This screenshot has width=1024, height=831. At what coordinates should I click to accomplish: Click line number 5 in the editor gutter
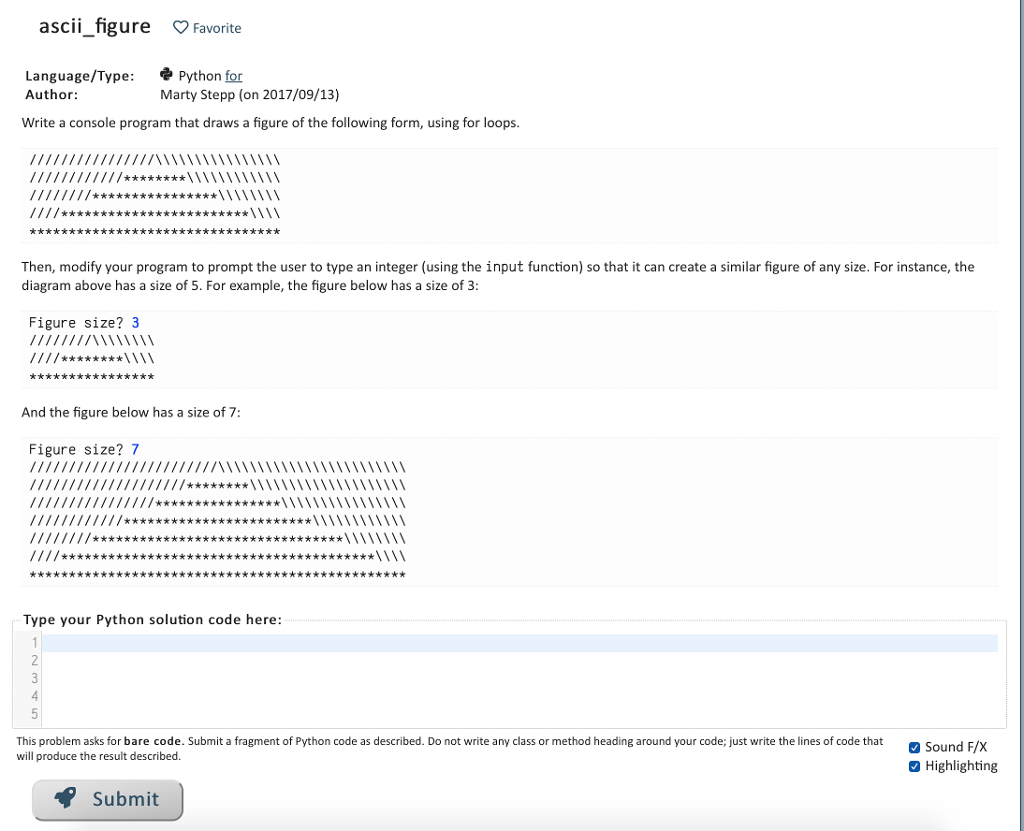pyautogui.click(x=35, y=714)
